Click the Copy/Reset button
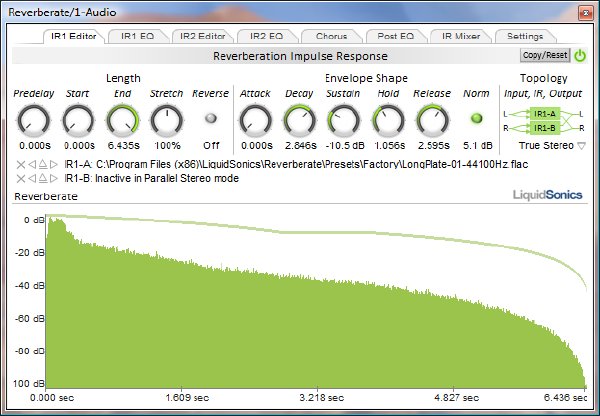The width and height of the screenshot is (600, 416). point(545,55)
